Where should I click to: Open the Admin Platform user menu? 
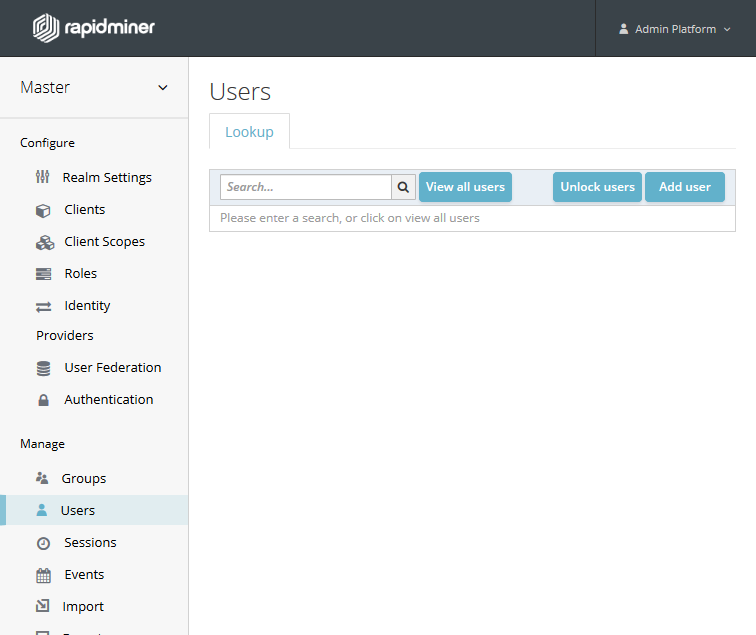click(675, 29)
